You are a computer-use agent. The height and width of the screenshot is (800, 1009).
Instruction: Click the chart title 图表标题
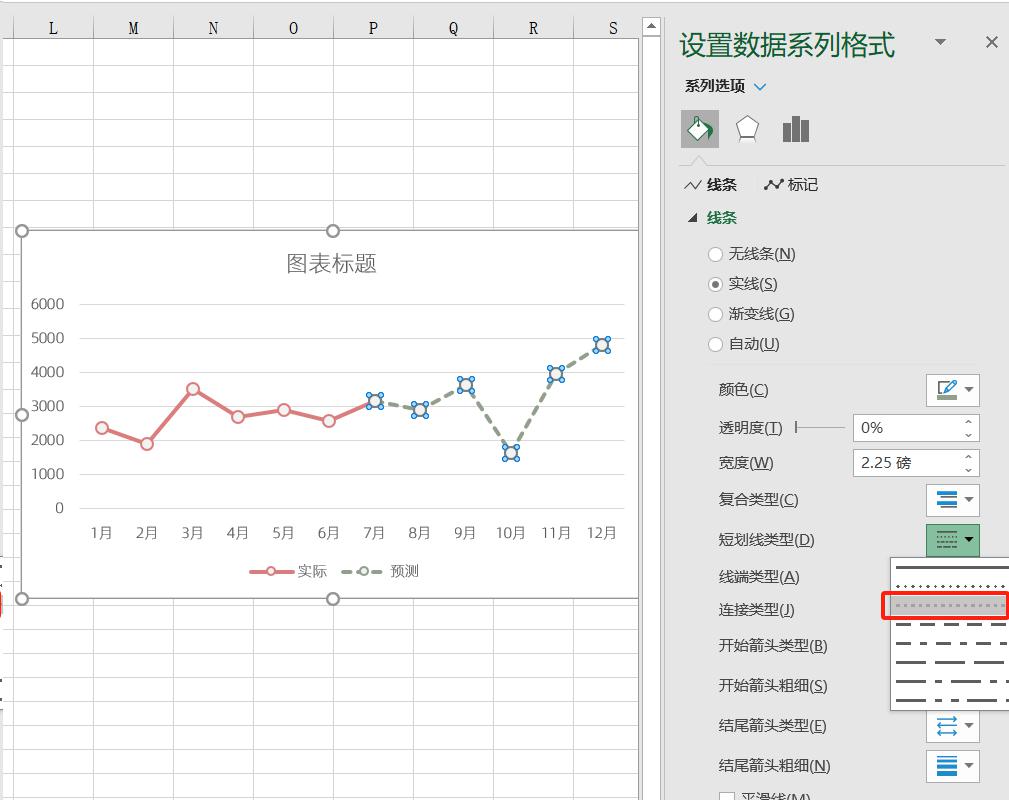pos(331,263)
